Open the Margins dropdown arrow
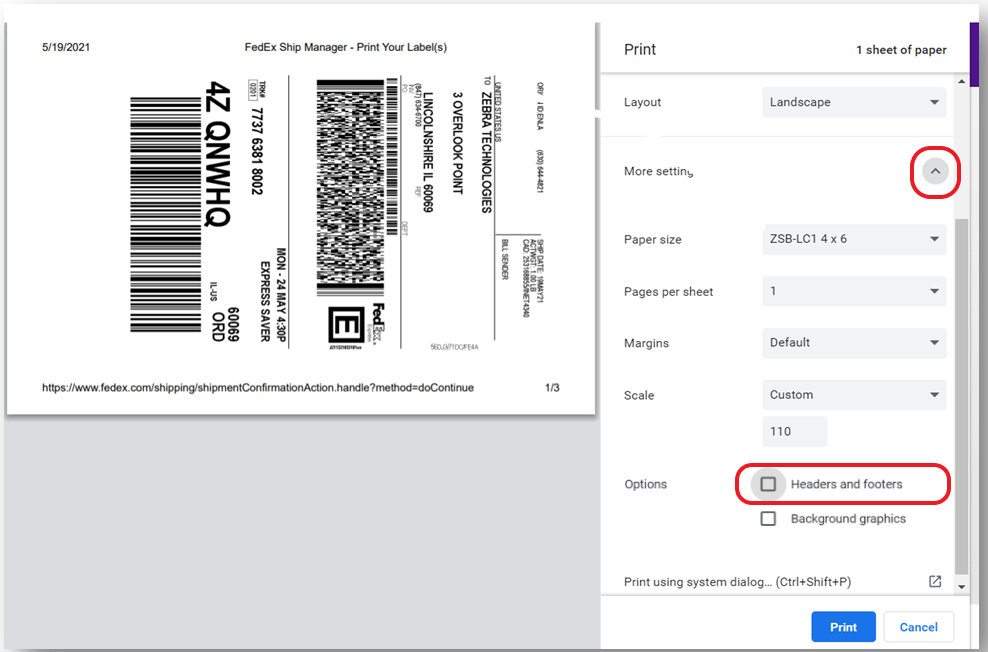988x652 pixels. click(932, 343)
